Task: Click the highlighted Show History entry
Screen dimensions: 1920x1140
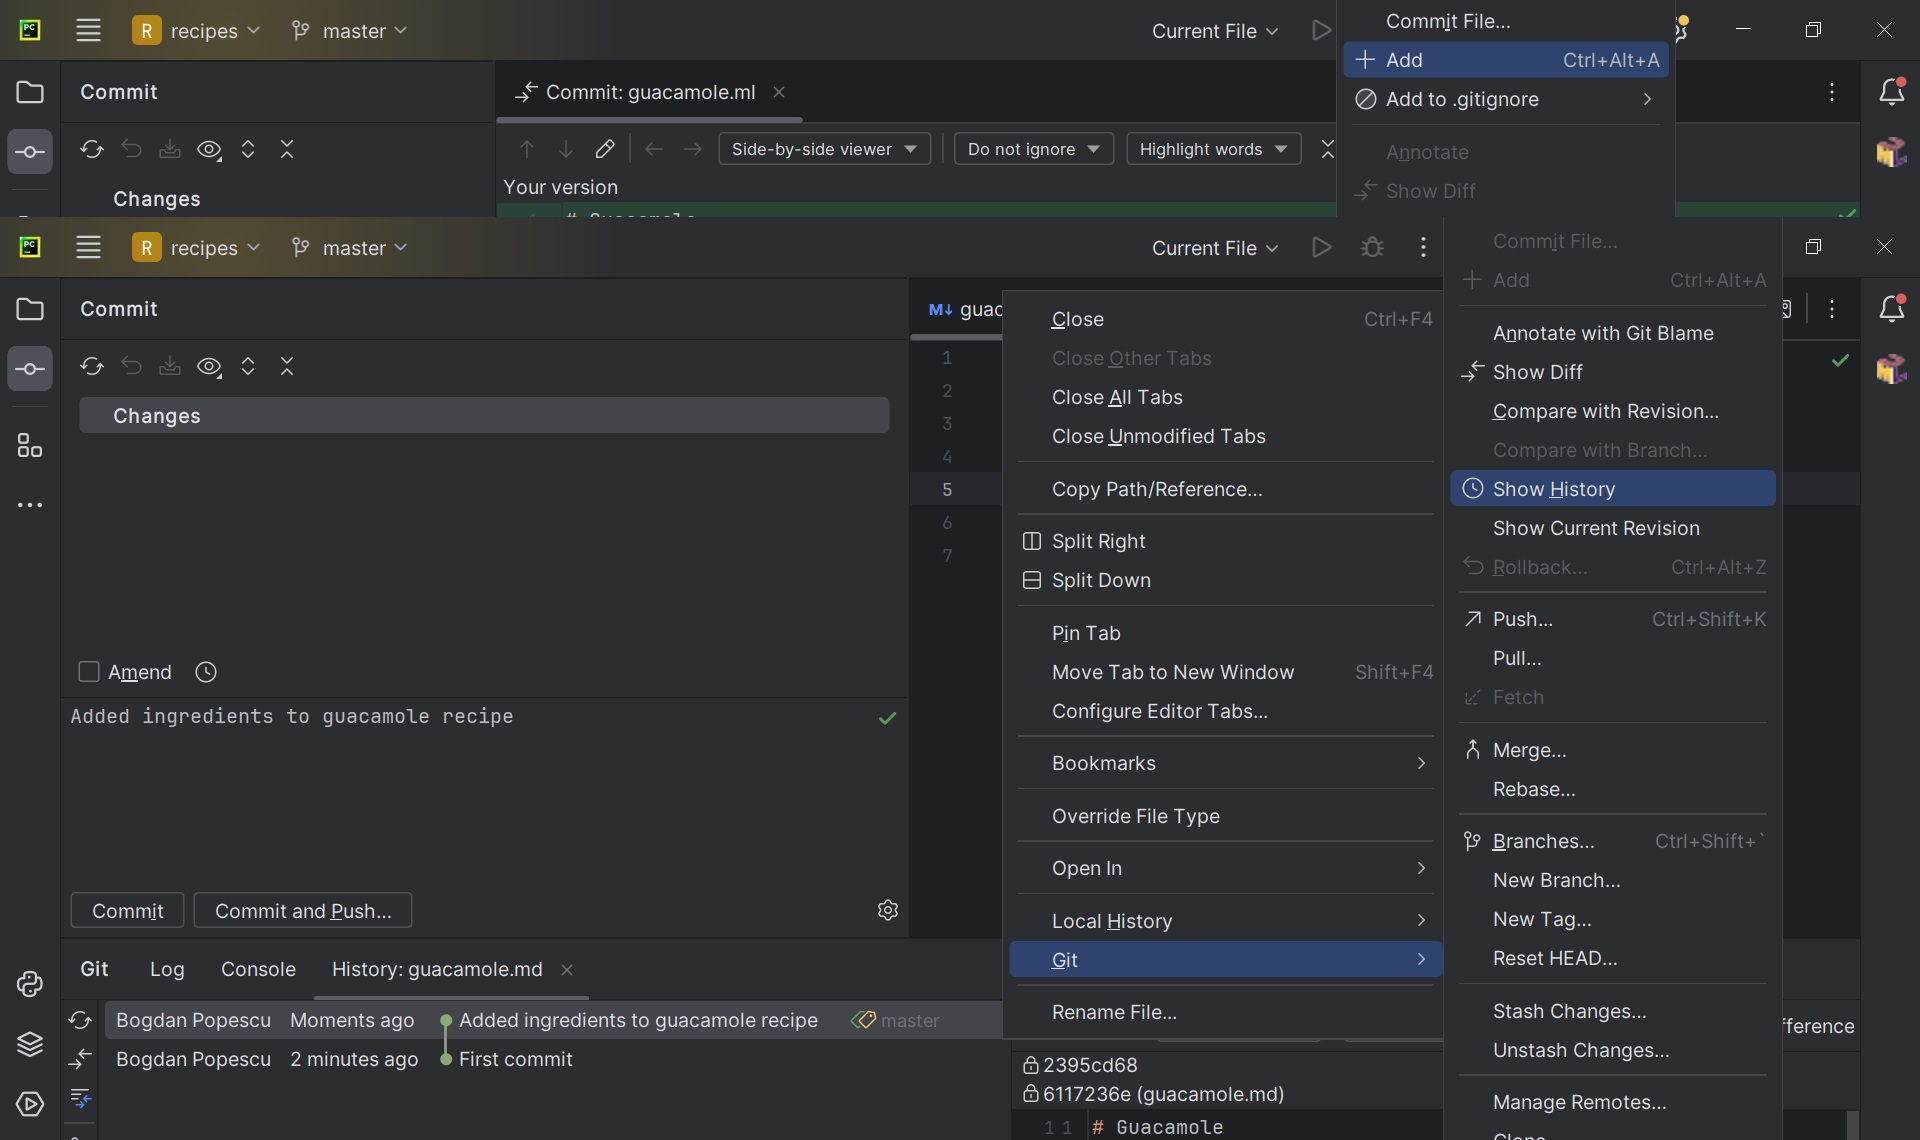Action: coord(1613,489)
